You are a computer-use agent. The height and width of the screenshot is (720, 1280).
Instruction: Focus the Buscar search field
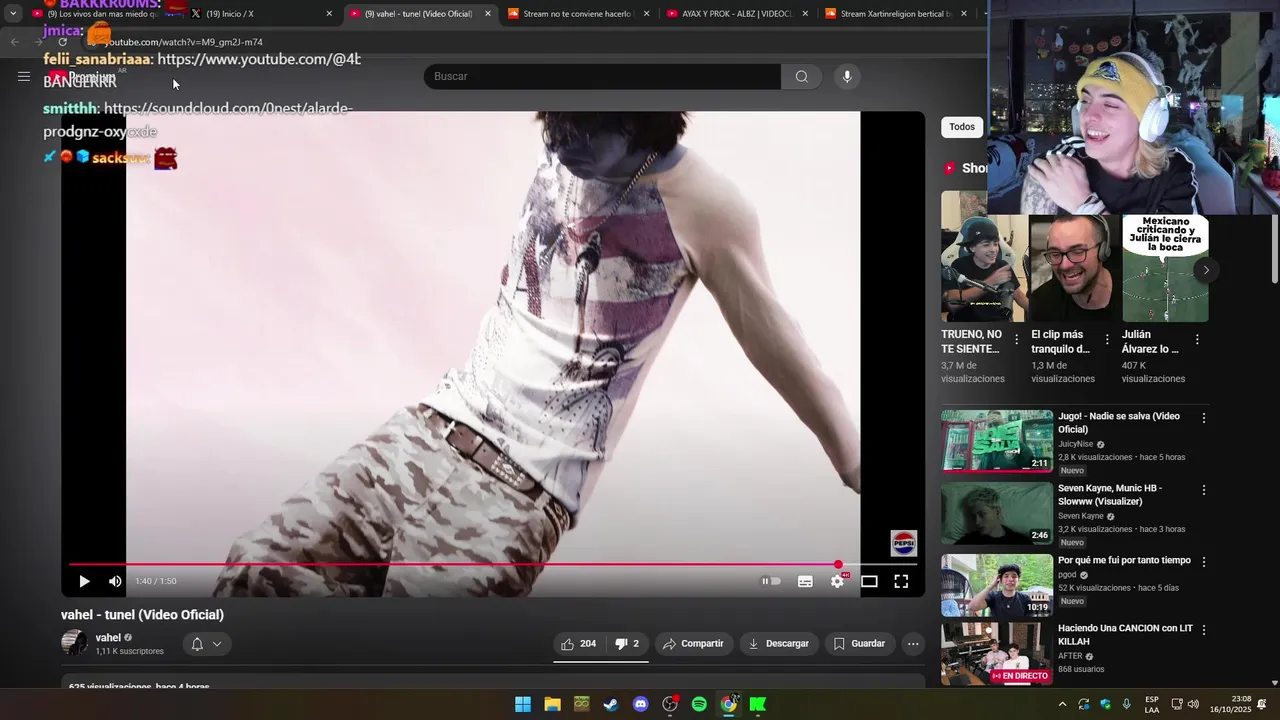point(602,76)
